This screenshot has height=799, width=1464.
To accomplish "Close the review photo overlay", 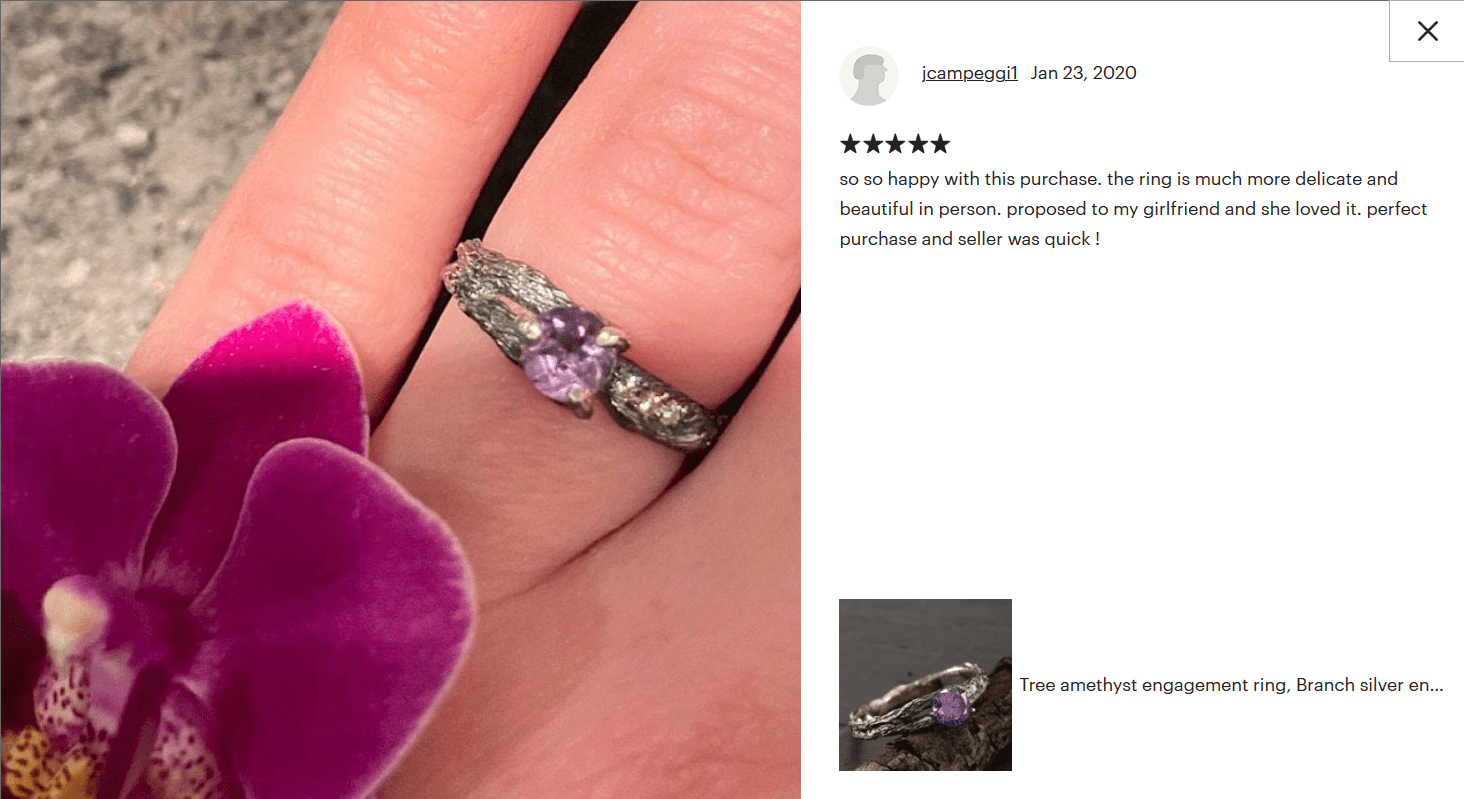I will click(x=1427, y=31).
